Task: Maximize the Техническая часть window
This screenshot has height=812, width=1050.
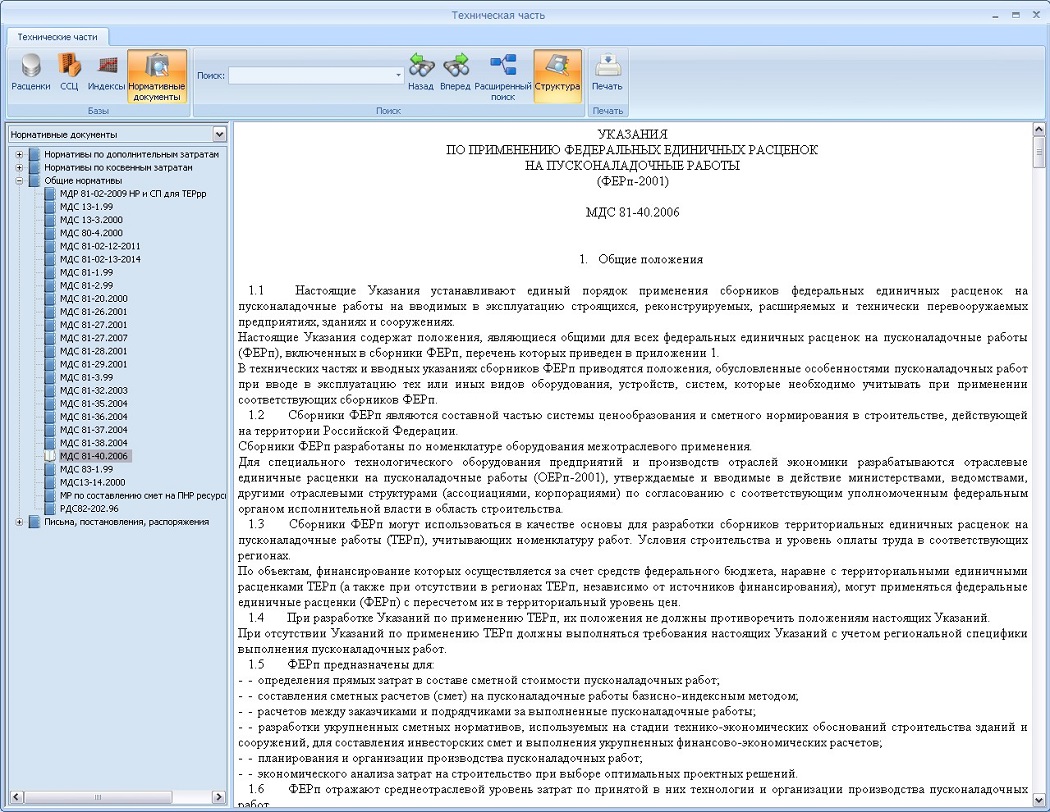Action: pyautogui.click(x=1016, y=15)
